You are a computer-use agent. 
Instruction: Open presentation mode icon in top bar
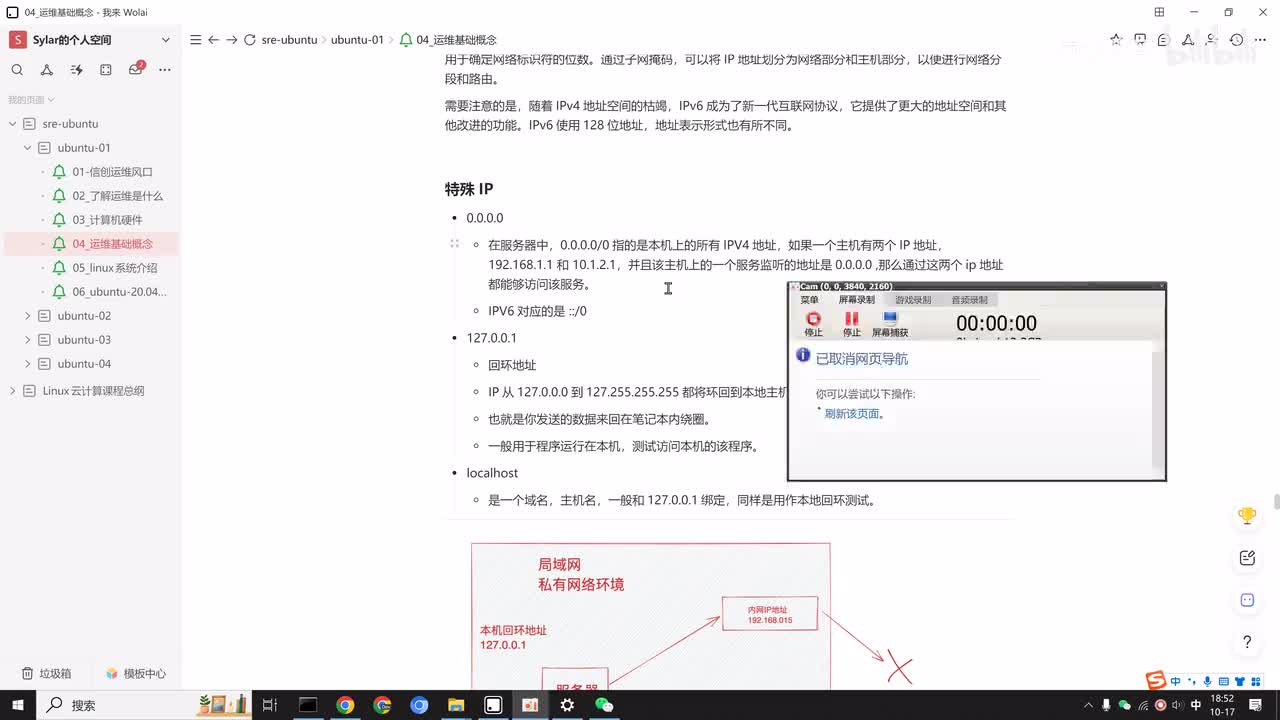(1140, 40)
